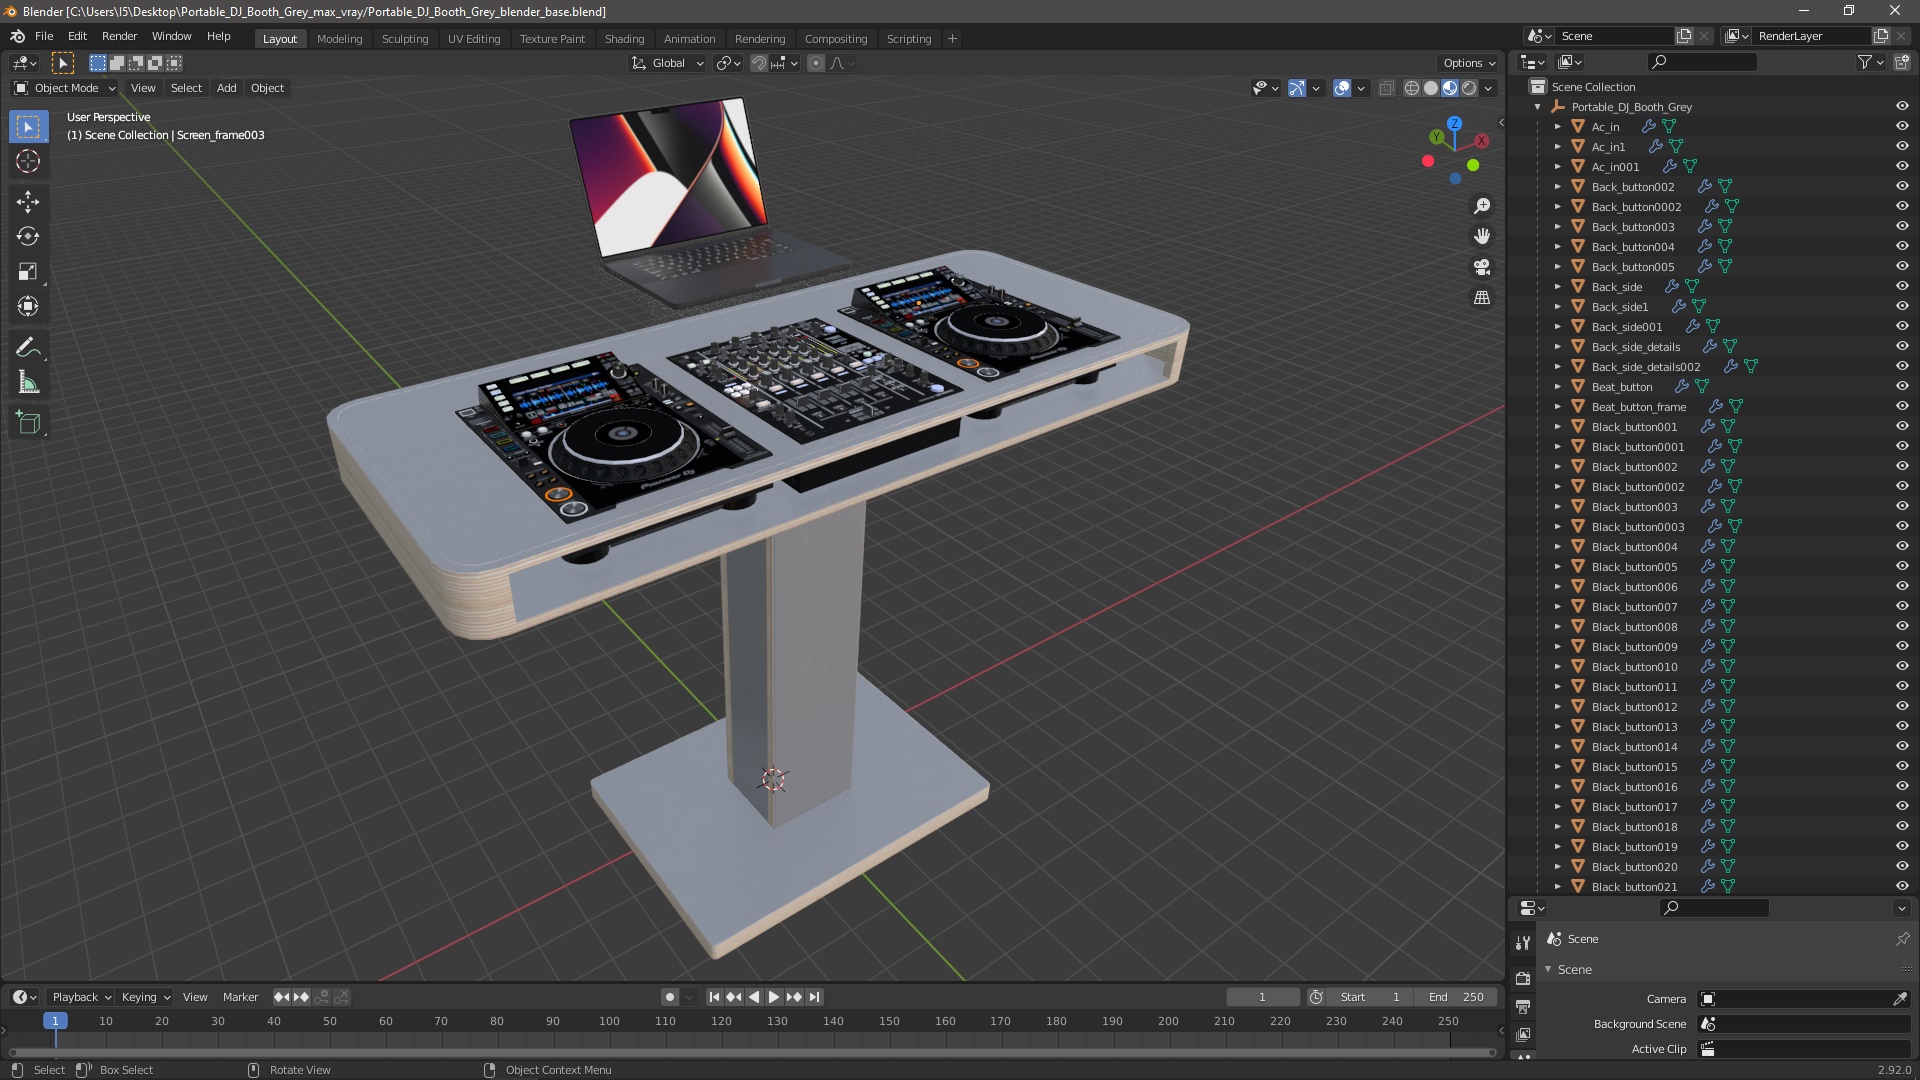This screenshot has height=1080, width=1920.
Task: Switch to solid viewport shading
Action: tap(1431, 88)
